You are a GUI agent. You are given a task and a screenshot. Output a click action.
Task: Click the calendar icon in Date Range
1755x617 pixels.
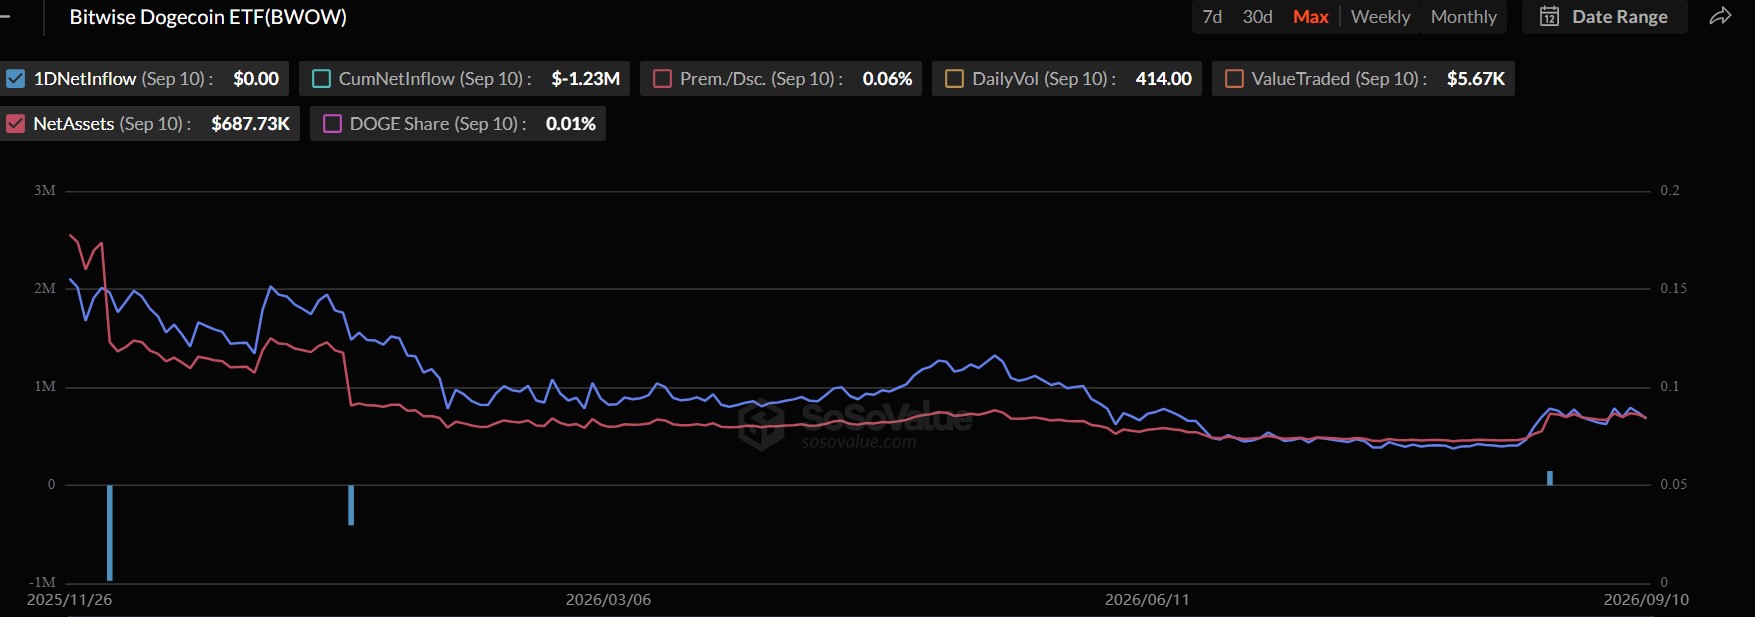coord(1549,16)
